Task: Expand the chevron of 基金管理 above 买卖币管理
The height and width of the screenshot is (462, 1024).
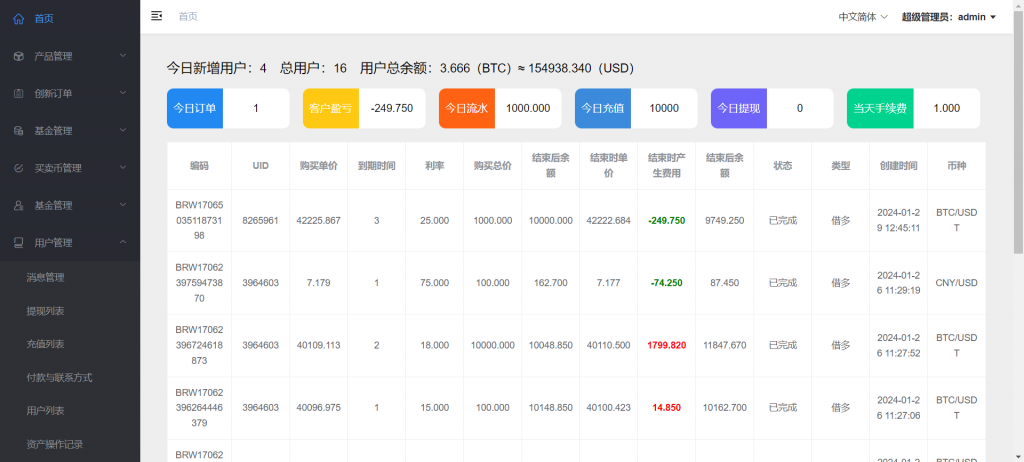Action: click(x=123, y=131)
